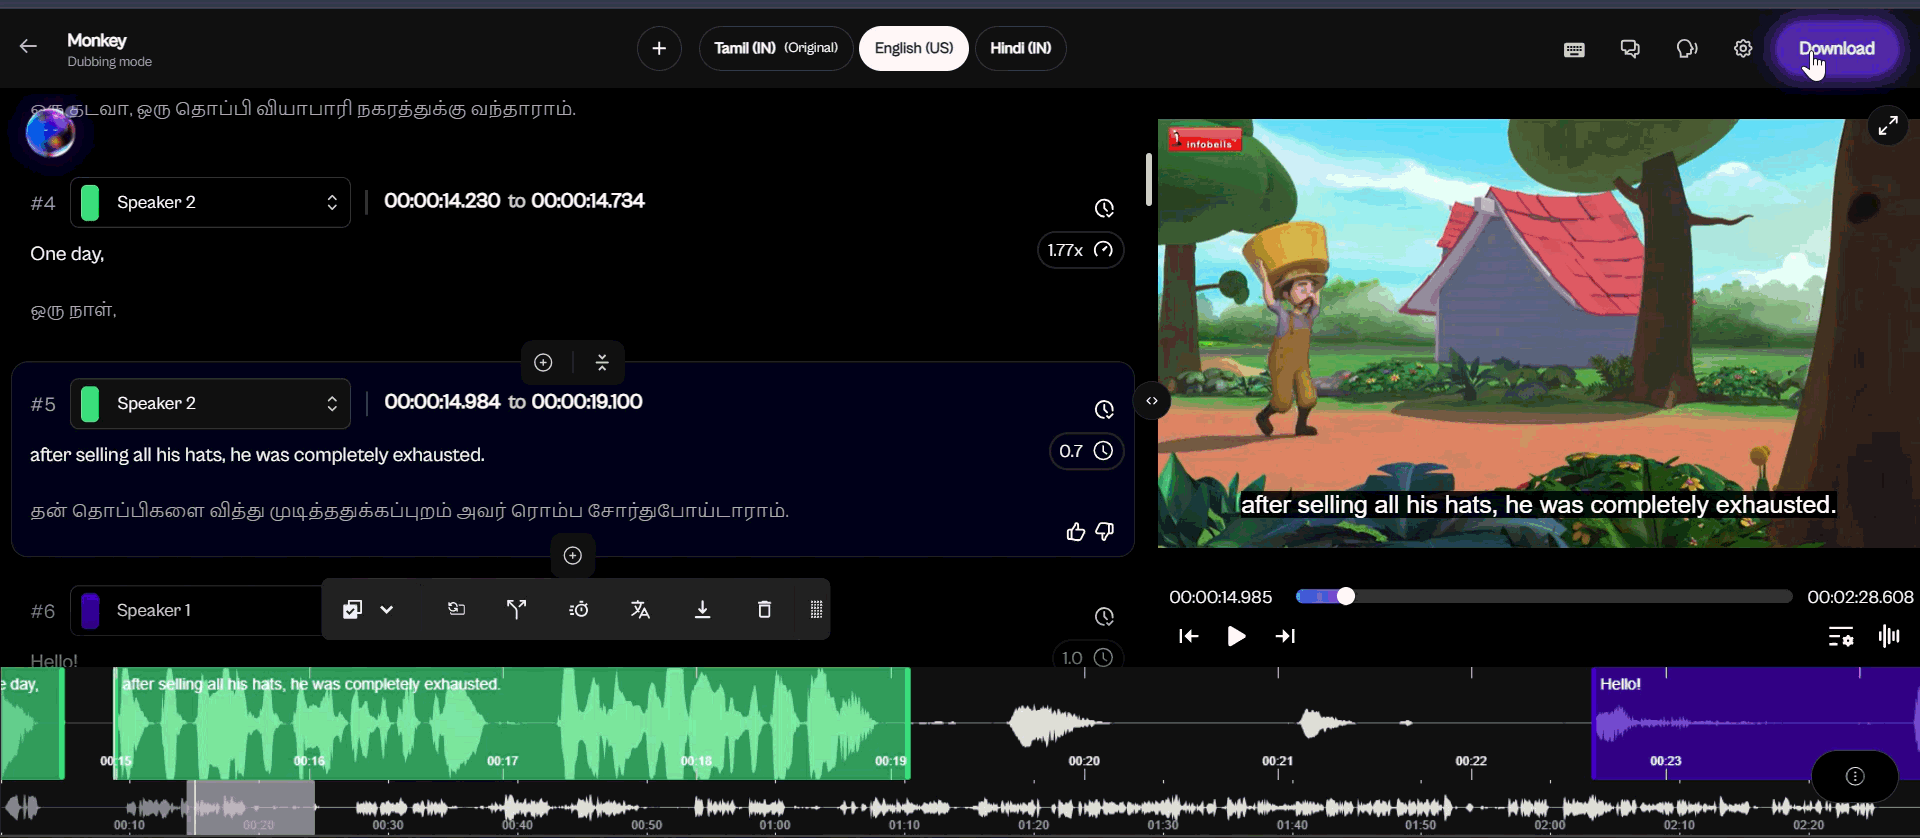The width and height of the screenshot is (1920, 838).
Task: Open Speaker 2 dropdown for segment #5
Action: tap(210, 404)
